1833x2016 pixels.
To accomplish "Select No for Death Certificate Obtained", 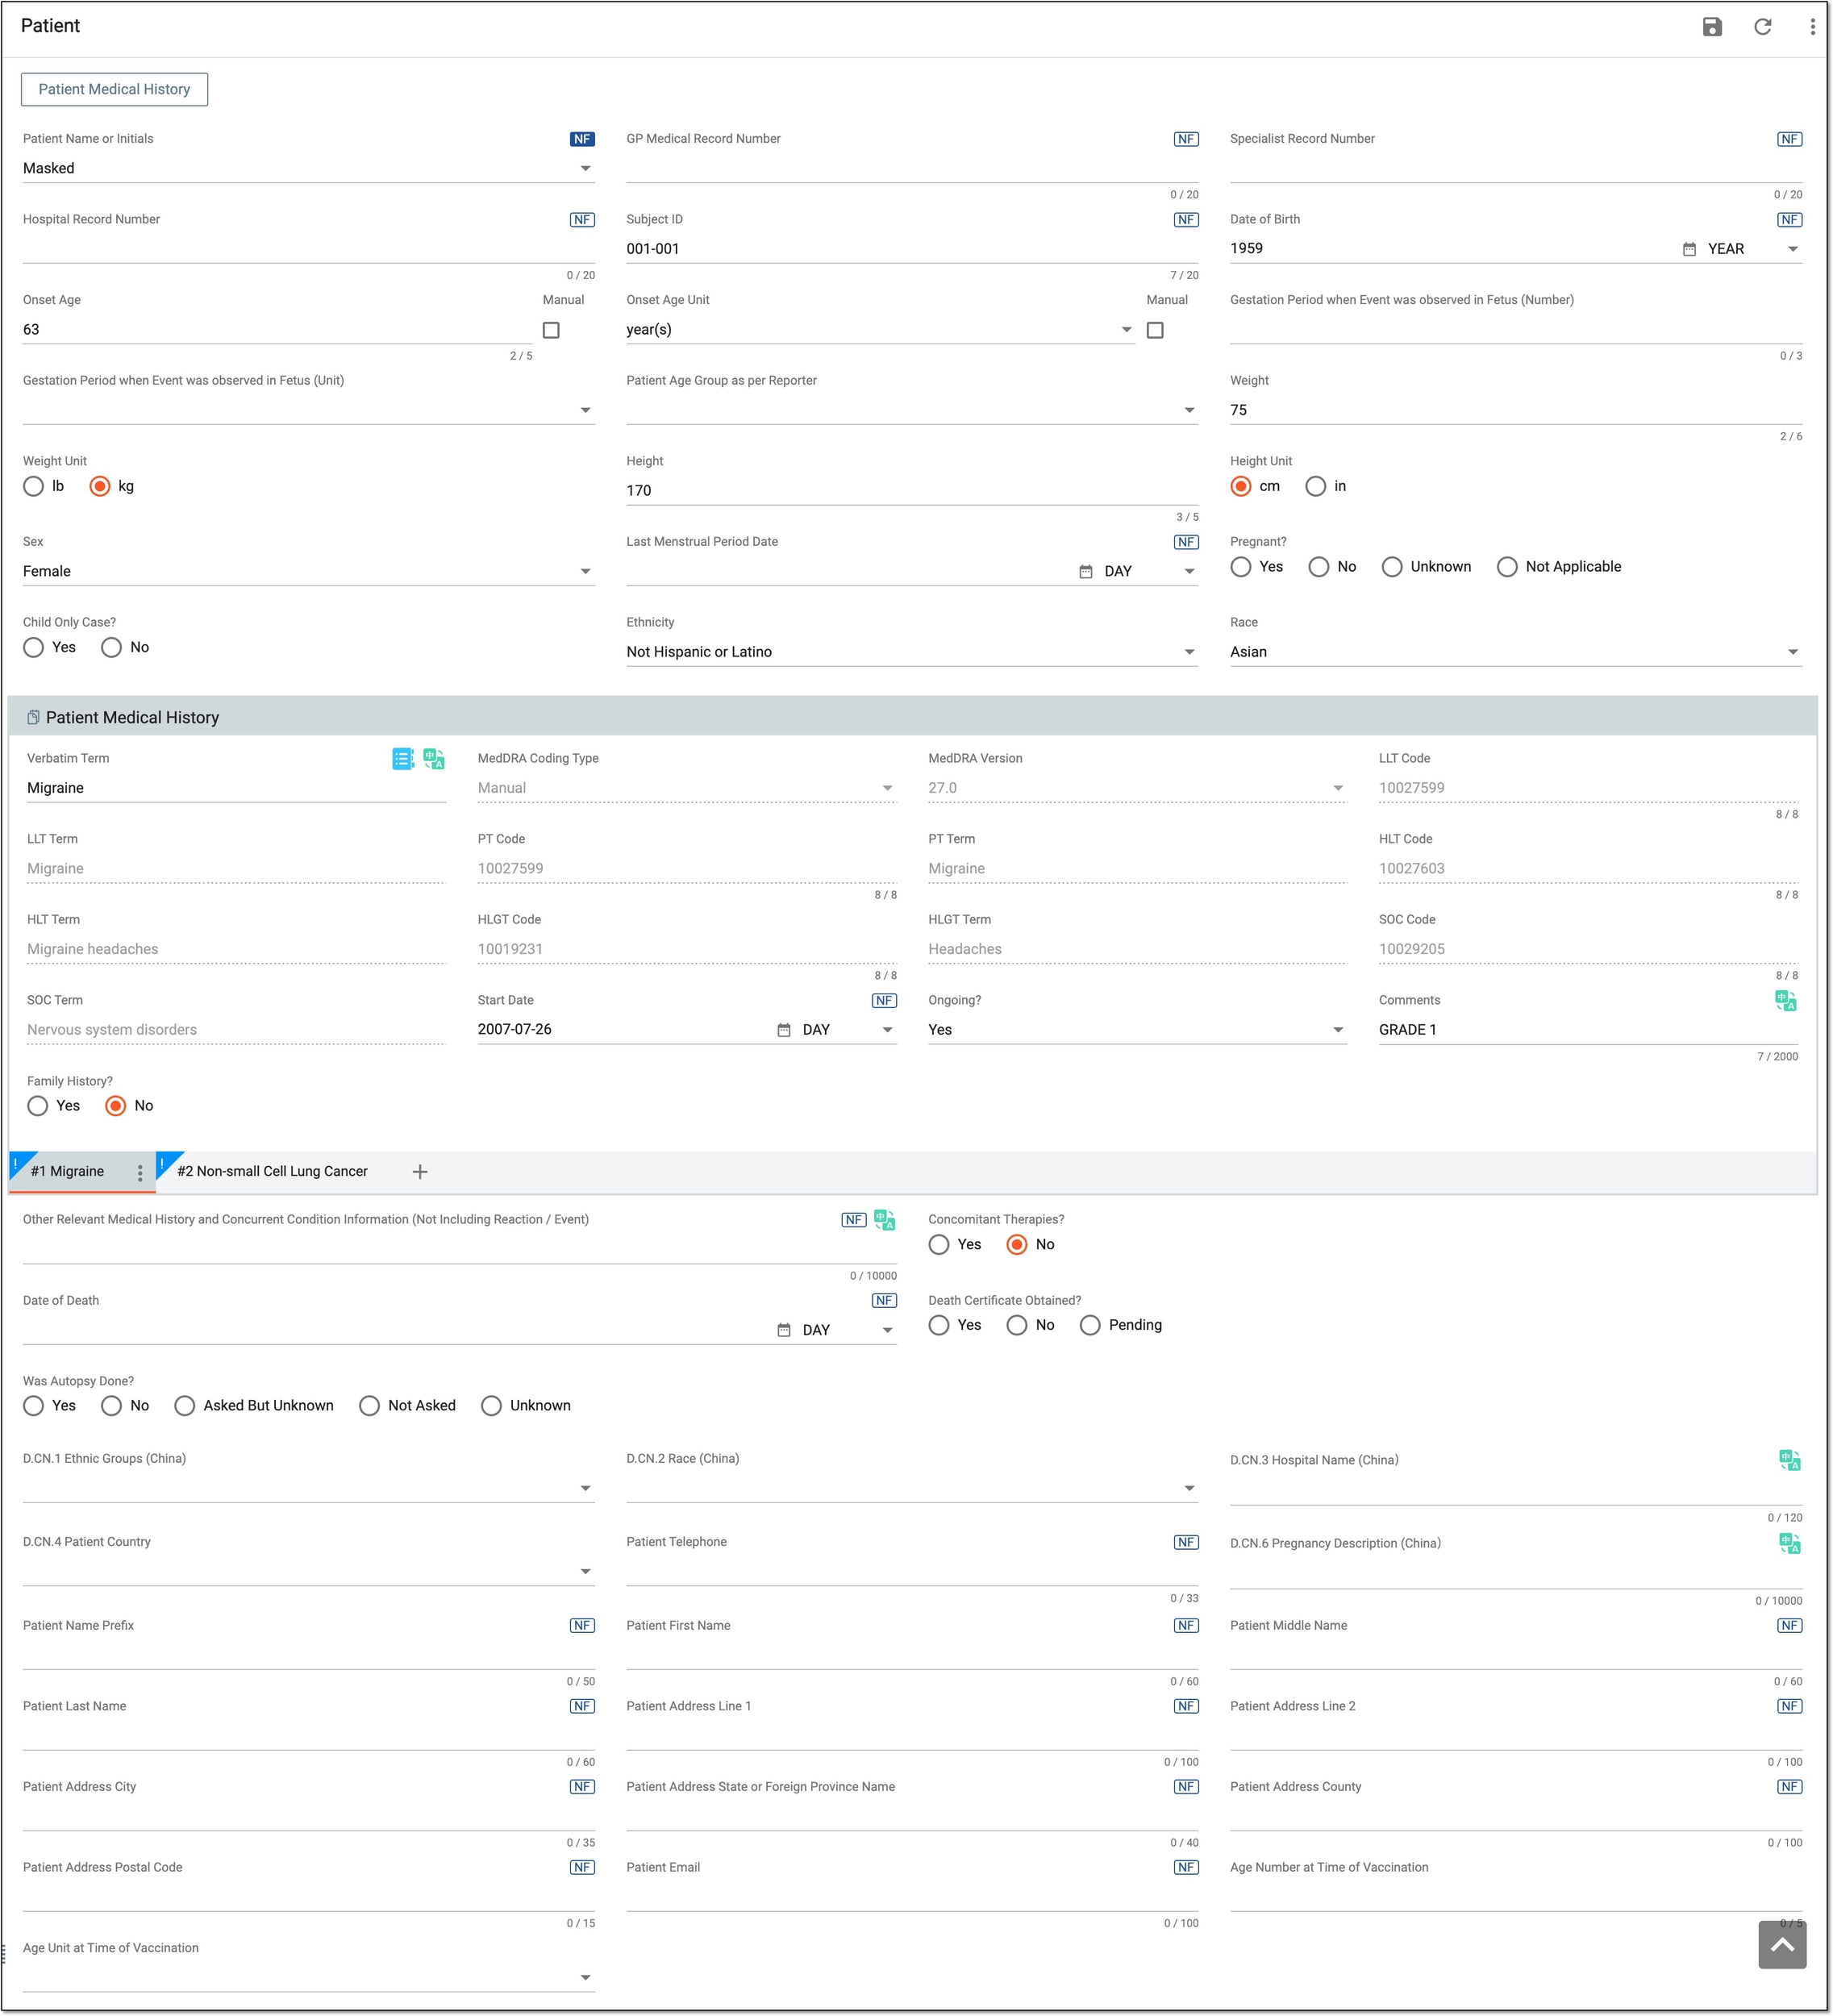I will point(1017,1326).
